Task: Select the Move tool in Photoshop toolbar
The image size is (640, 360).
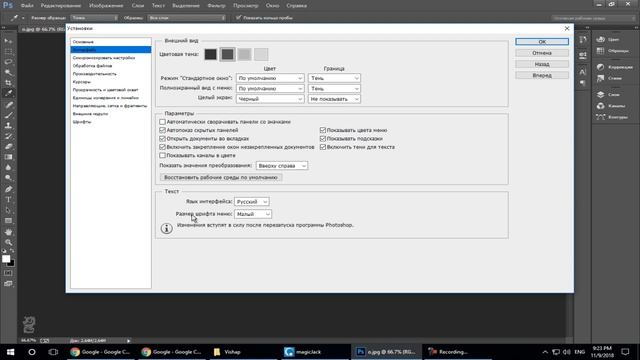Action: point(8,41)
